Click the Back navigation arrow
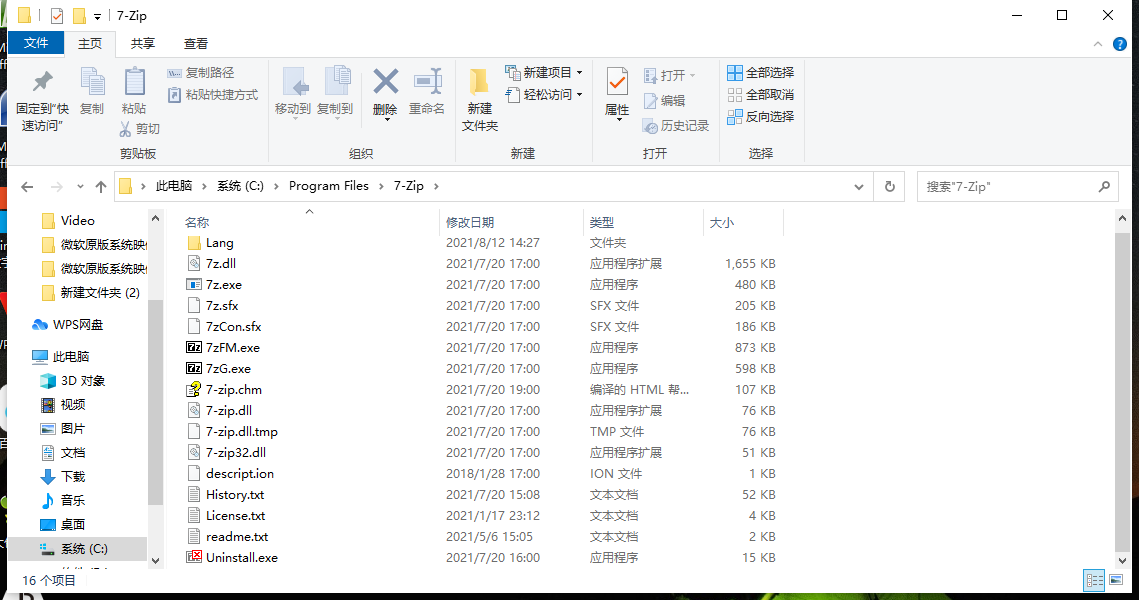 click(27, 187)
